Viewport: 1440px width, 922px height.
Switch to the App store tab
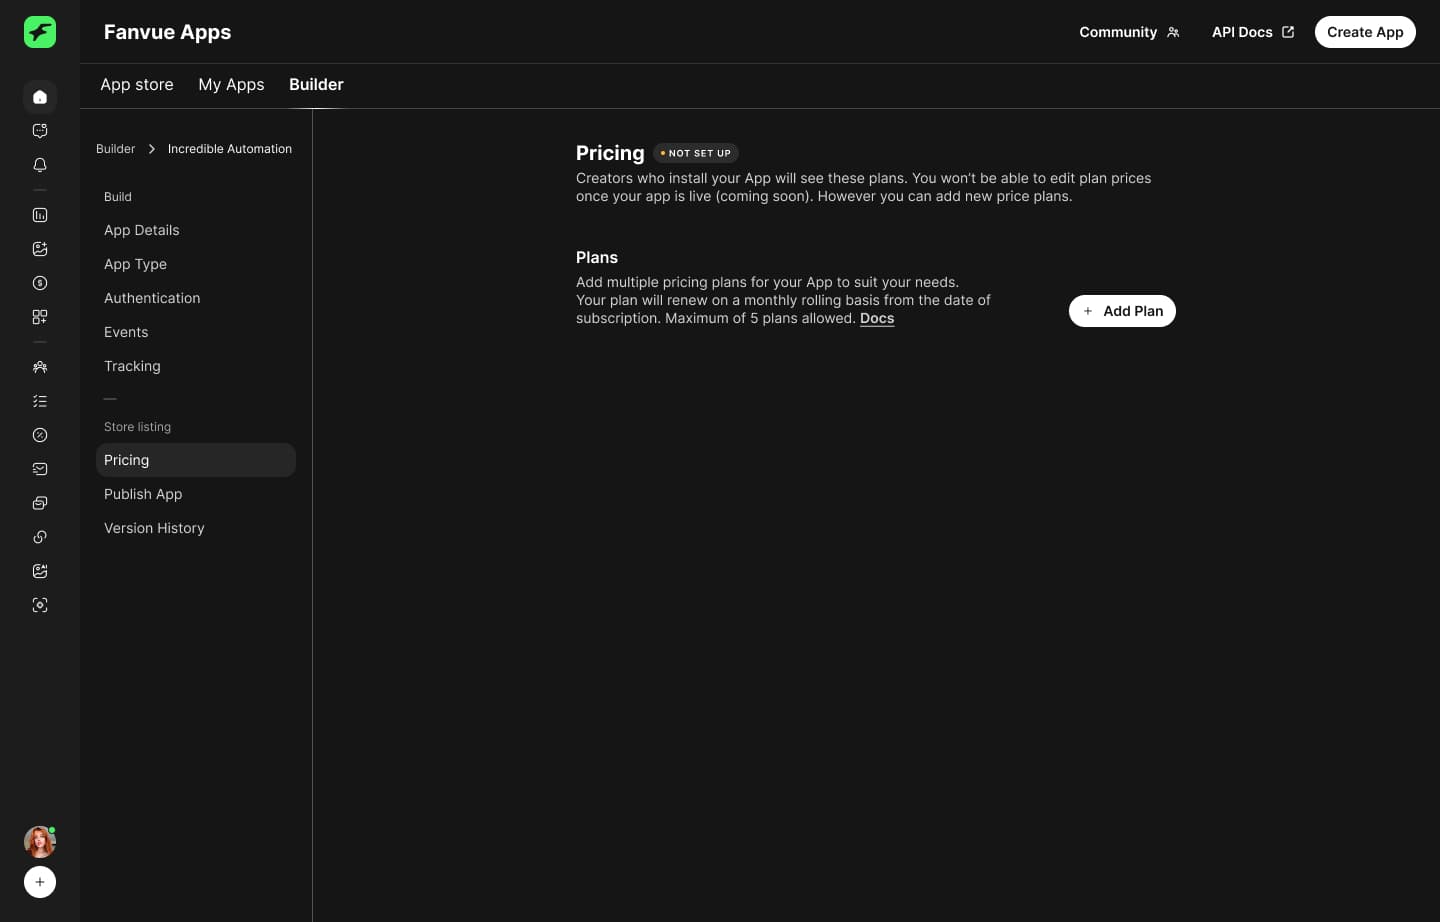click(x=137, y=85)
